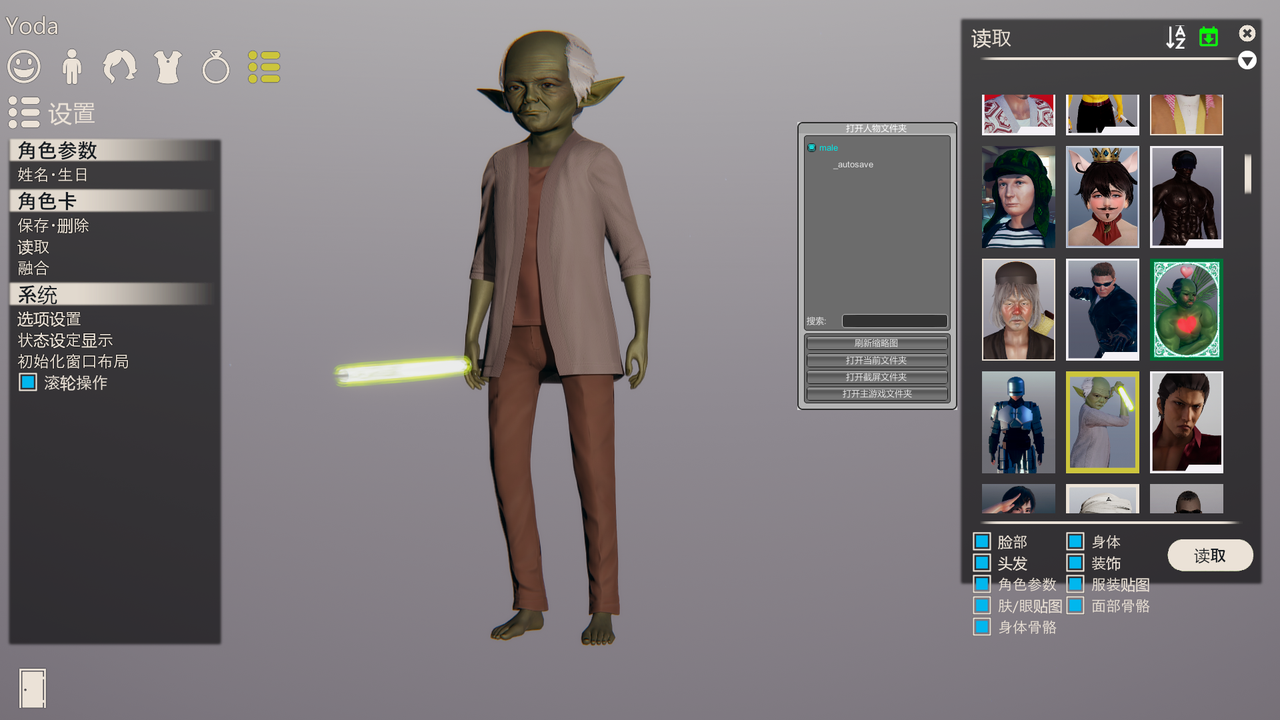Viewport: 1280px width, 720px height.
Task: Open 选项设置 menu entry
Action: coord(49,319)
